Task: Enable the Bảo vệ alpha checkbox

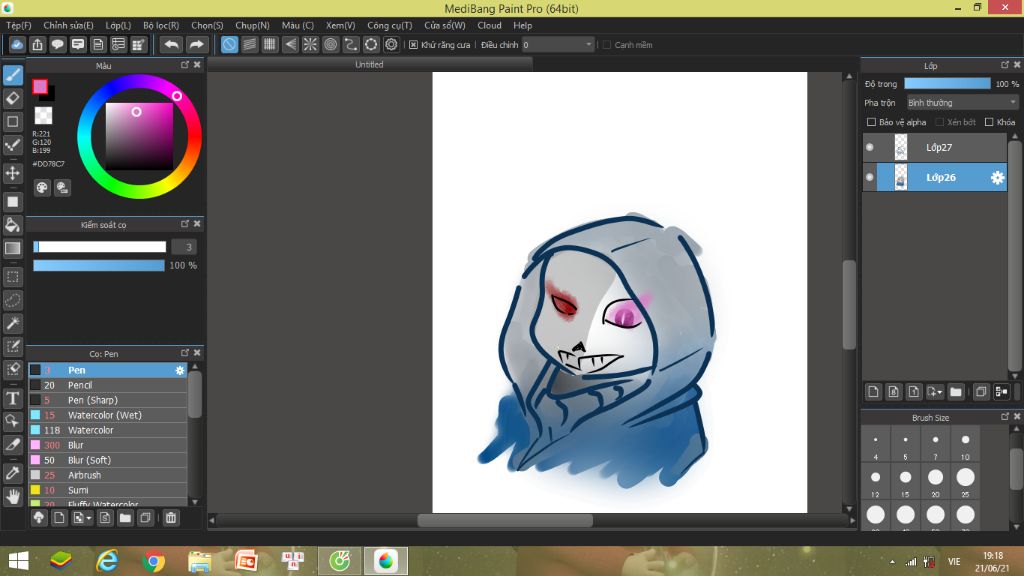Action: tap(871, 122)
